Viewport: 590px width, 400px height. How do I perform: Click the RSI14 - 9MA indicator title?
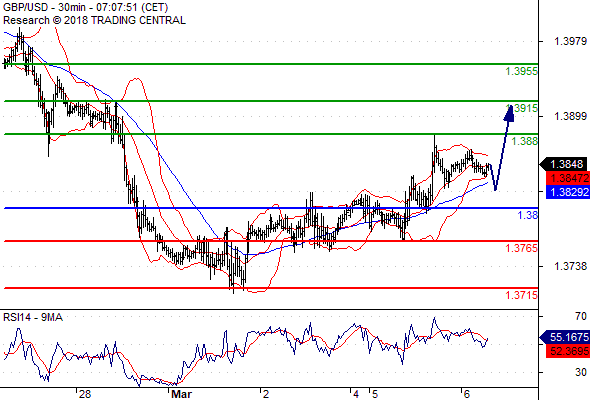pyautogui.click(x=33, y=317)
